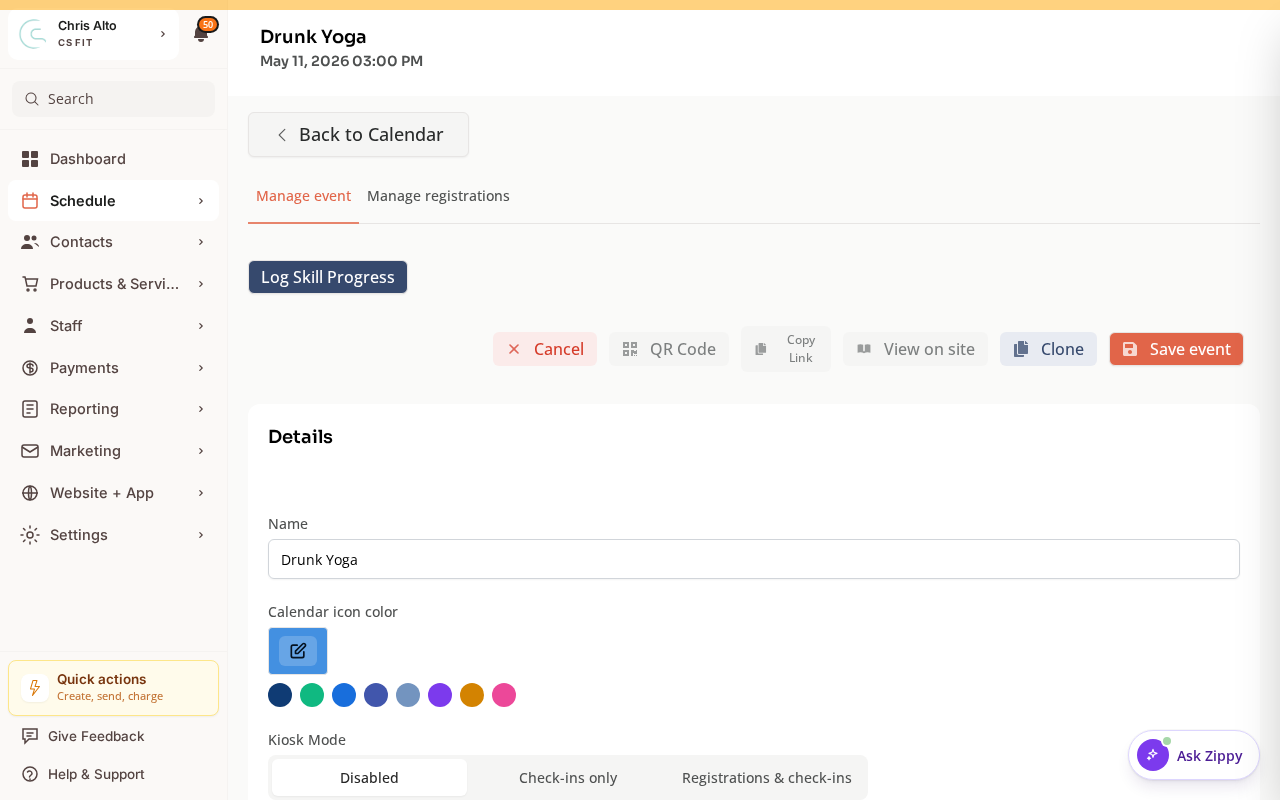1280x800 pixels.
Task: Focus the Search field in sidebar
Action: tap(113, 99)
